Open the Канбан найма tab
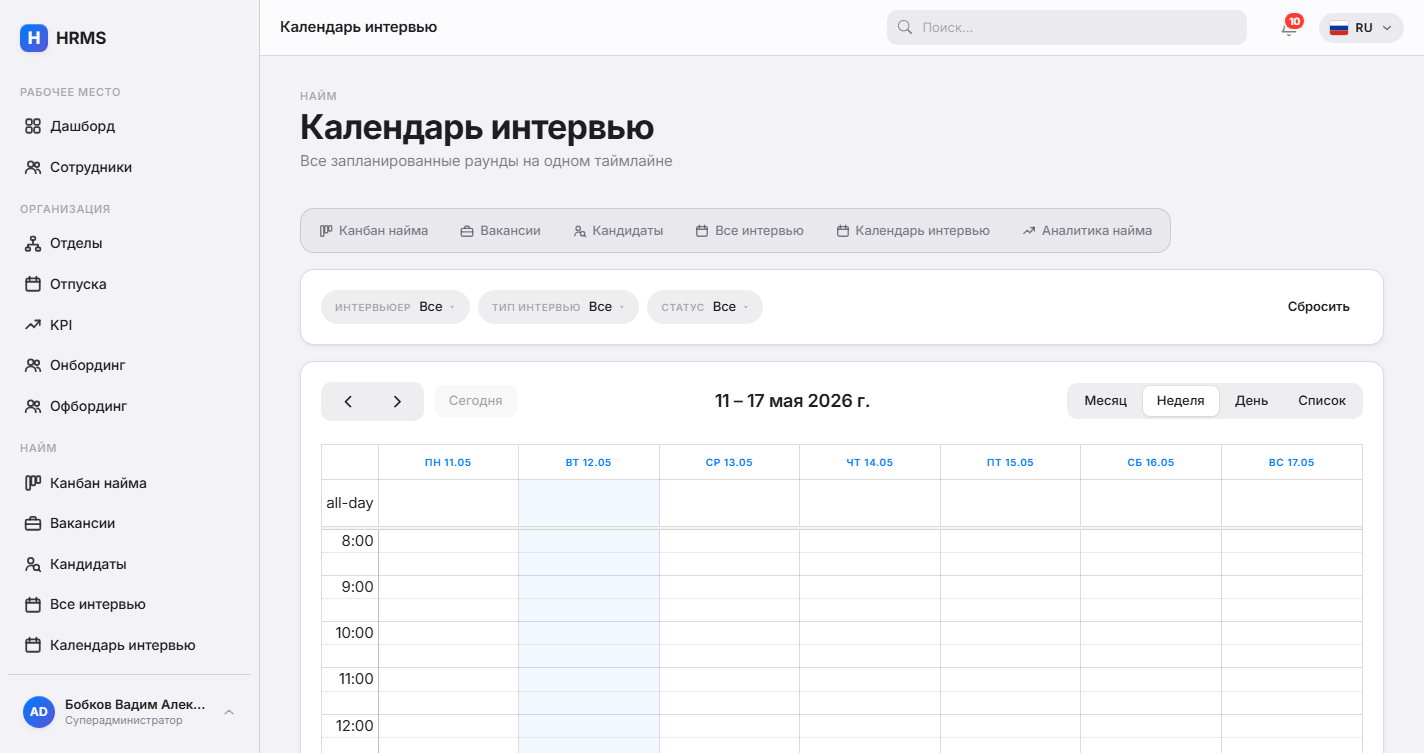The width and height of the screenshot is (1424, 753). pos(374,231)
